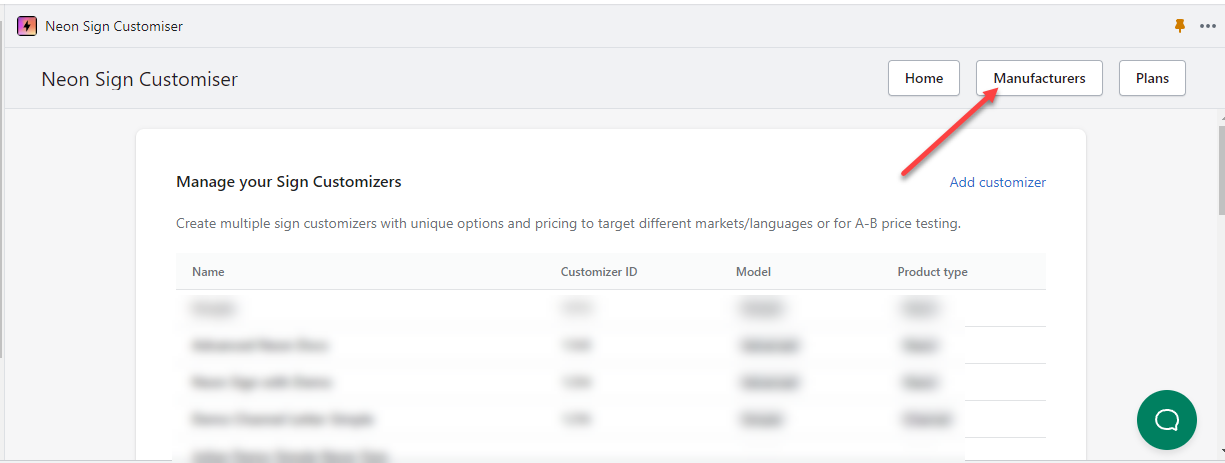This screenshot has height=463, width=1225.
Task: Click the Name column header
Action: point(208,272)
